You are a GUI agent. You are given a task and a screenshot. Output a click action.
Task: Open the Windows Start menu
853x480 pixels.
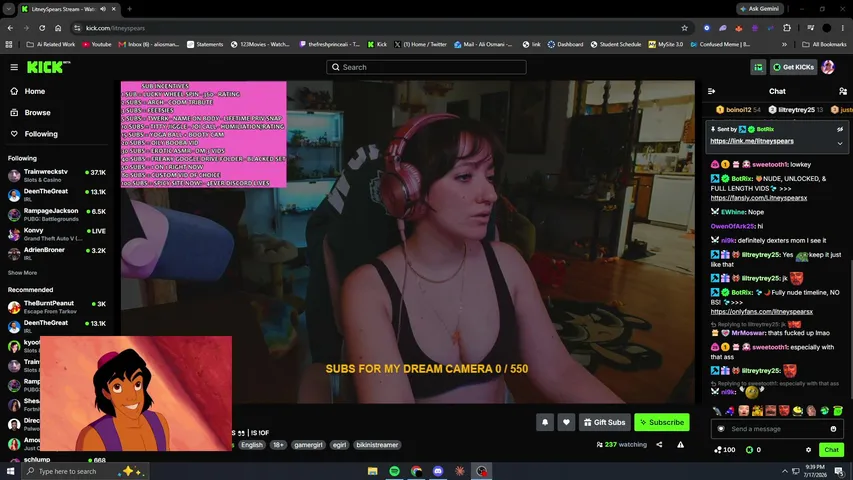[10, 471]
